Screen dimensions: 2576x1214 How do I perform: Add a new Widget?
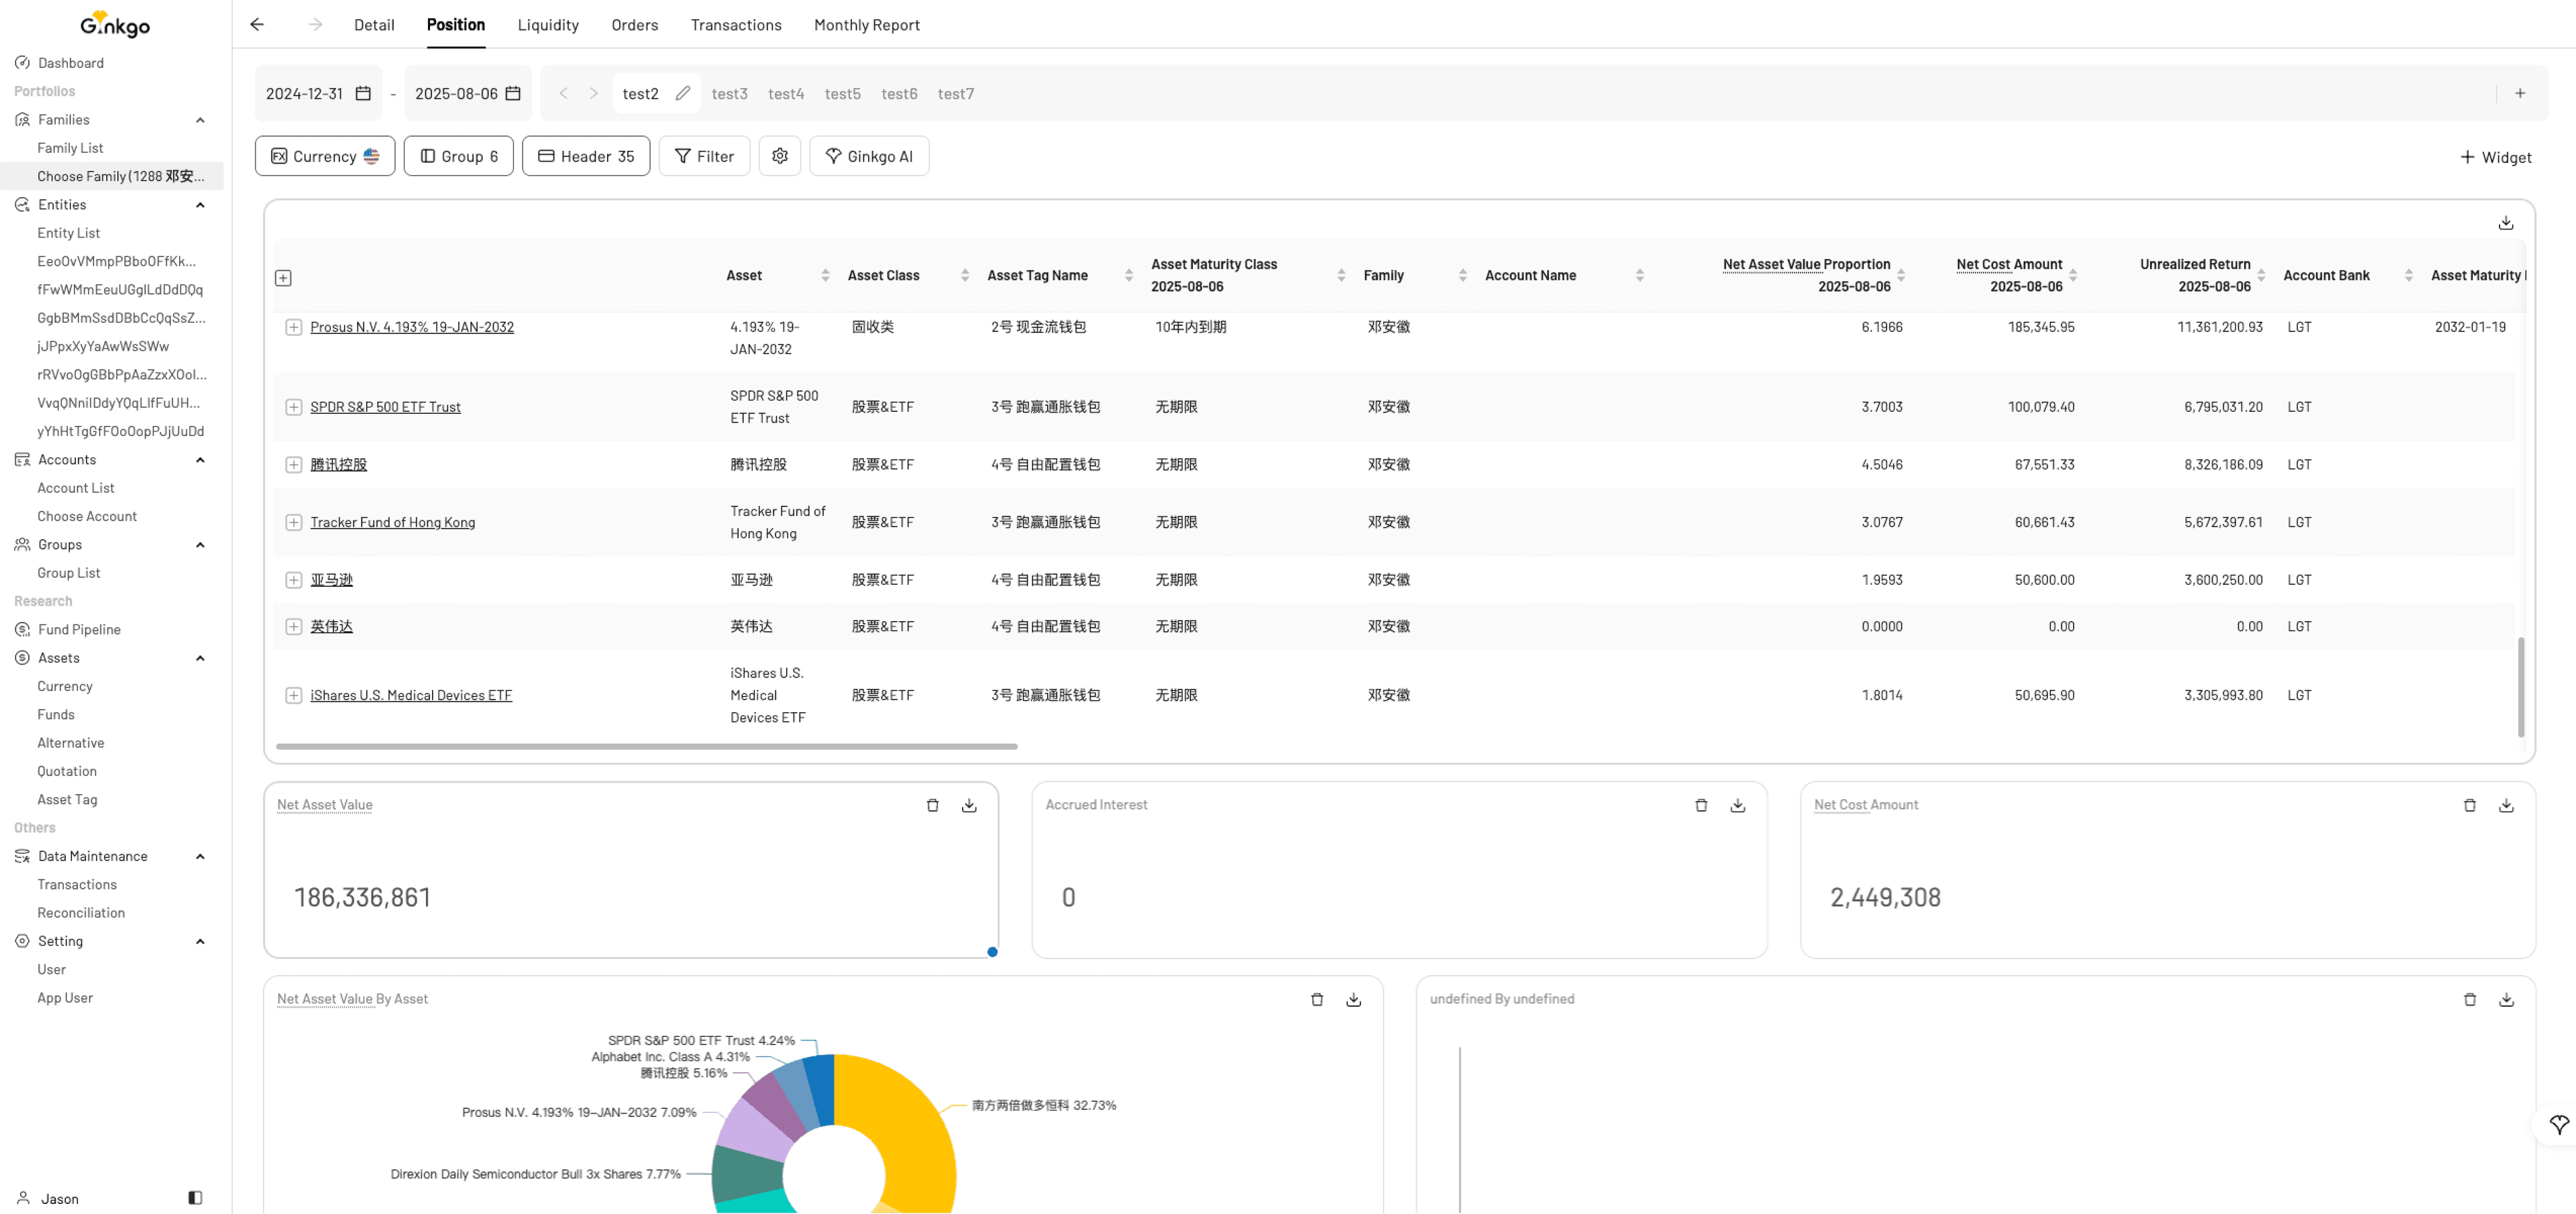[x=2495, y=157]
